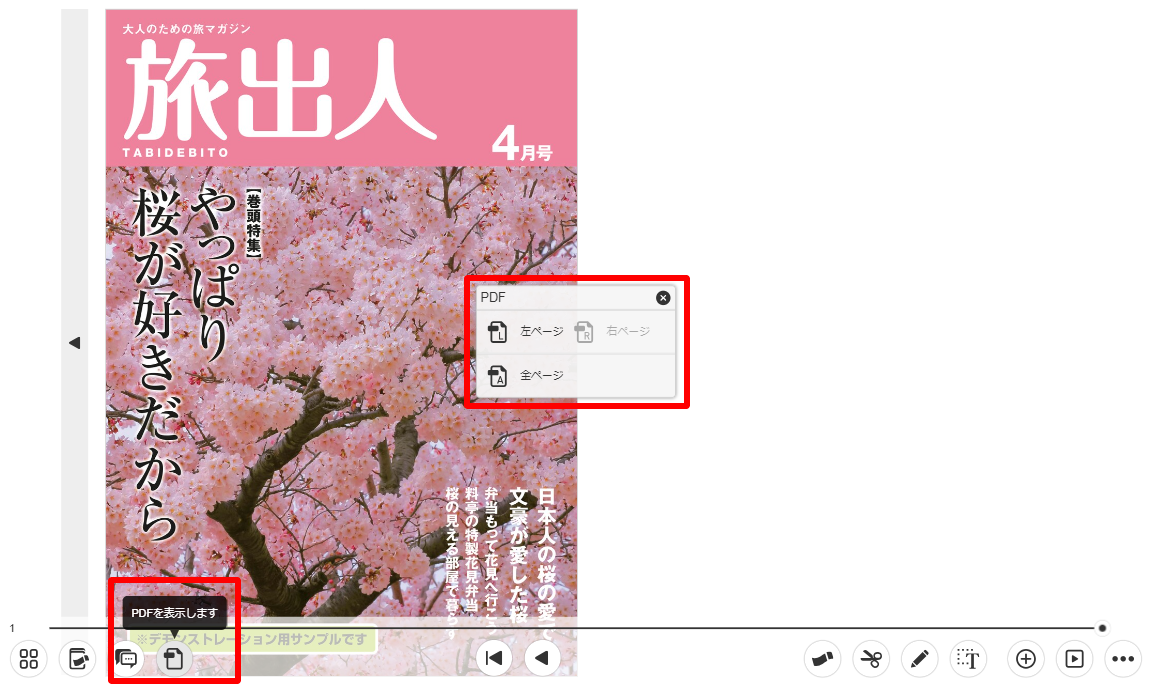Click the 右ページ PDF option
Viewport: 1152px width, 684px height.
[614, 332]
